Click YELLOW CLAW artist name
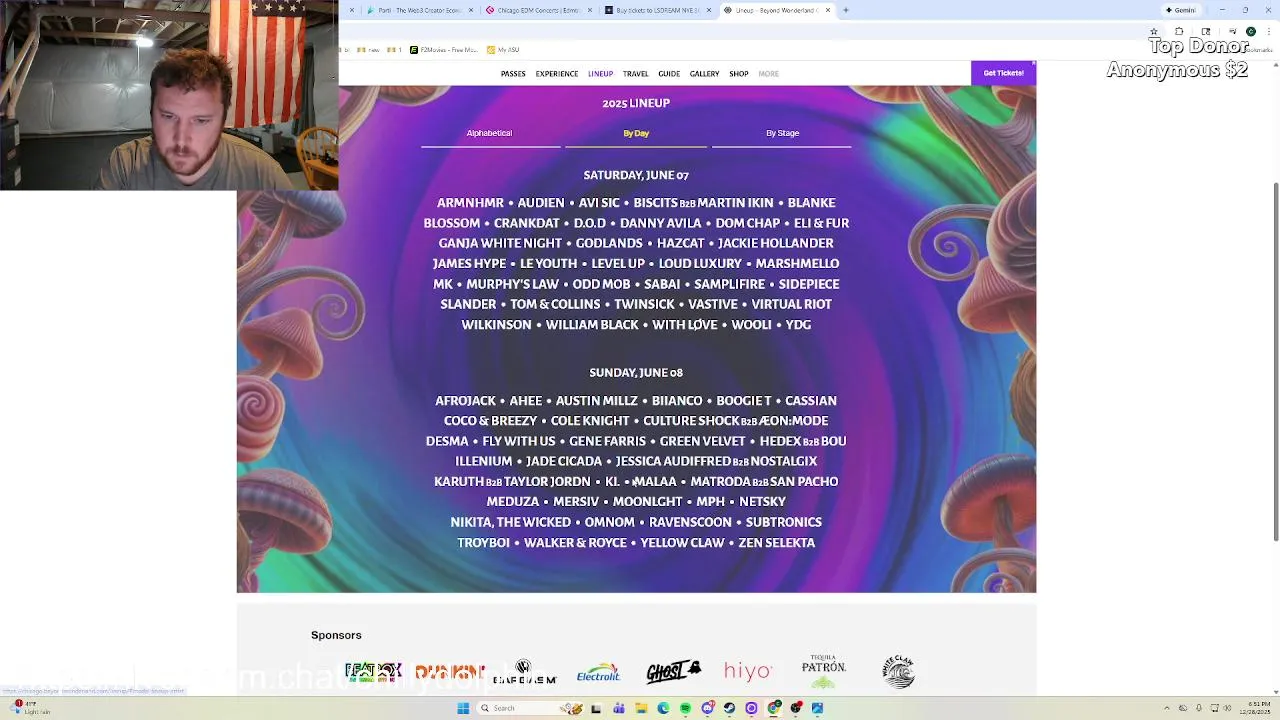Screen dimensions: 1280x720 point(682,543)
